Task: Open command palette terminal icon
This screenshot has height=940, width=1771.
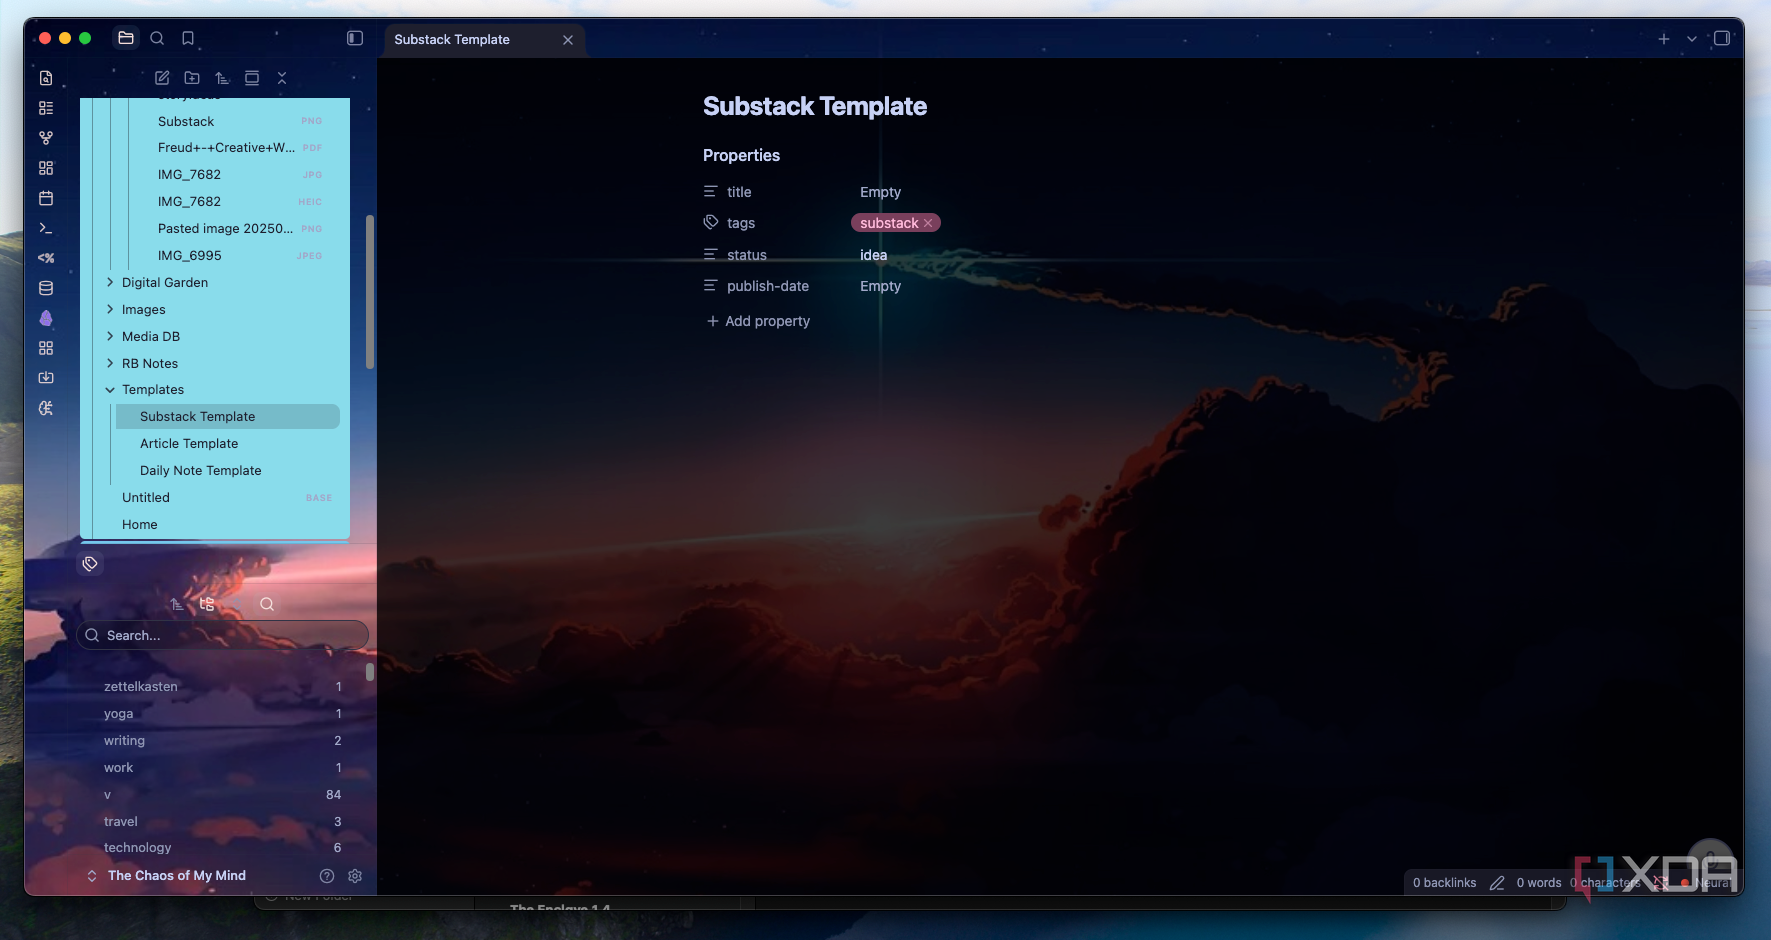Action: click(x=46, y=228)
